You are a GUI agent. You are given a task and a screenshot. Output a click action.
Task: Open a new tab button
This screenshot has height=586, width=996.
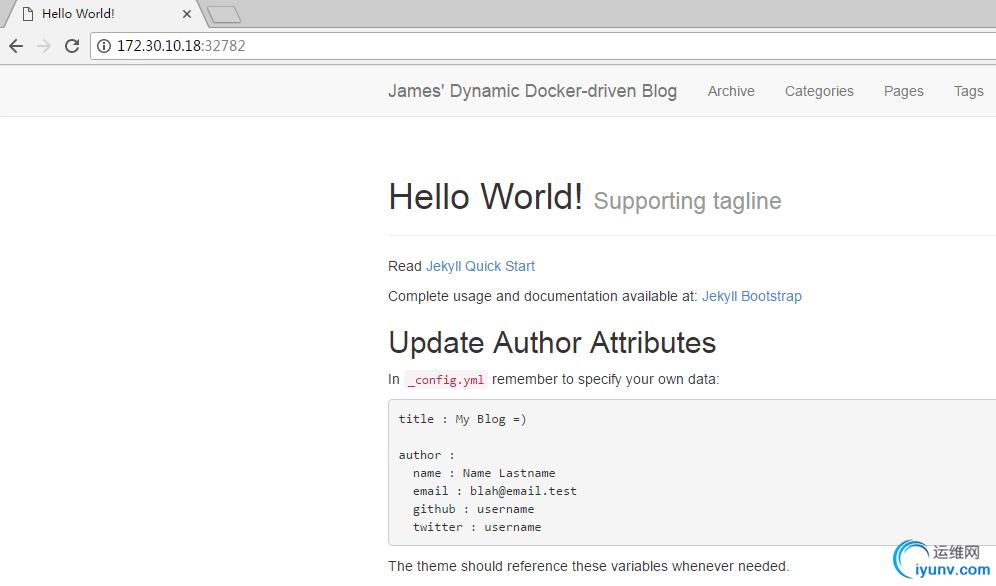[x=224, y=14]
